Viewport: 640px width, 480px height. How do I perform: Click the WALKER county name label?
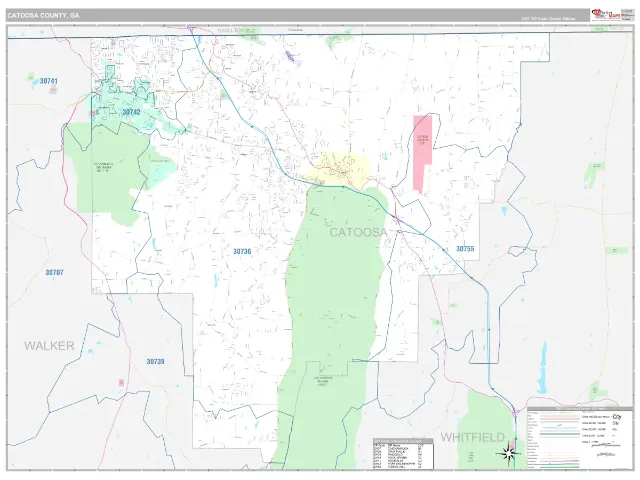click(49, 346)
